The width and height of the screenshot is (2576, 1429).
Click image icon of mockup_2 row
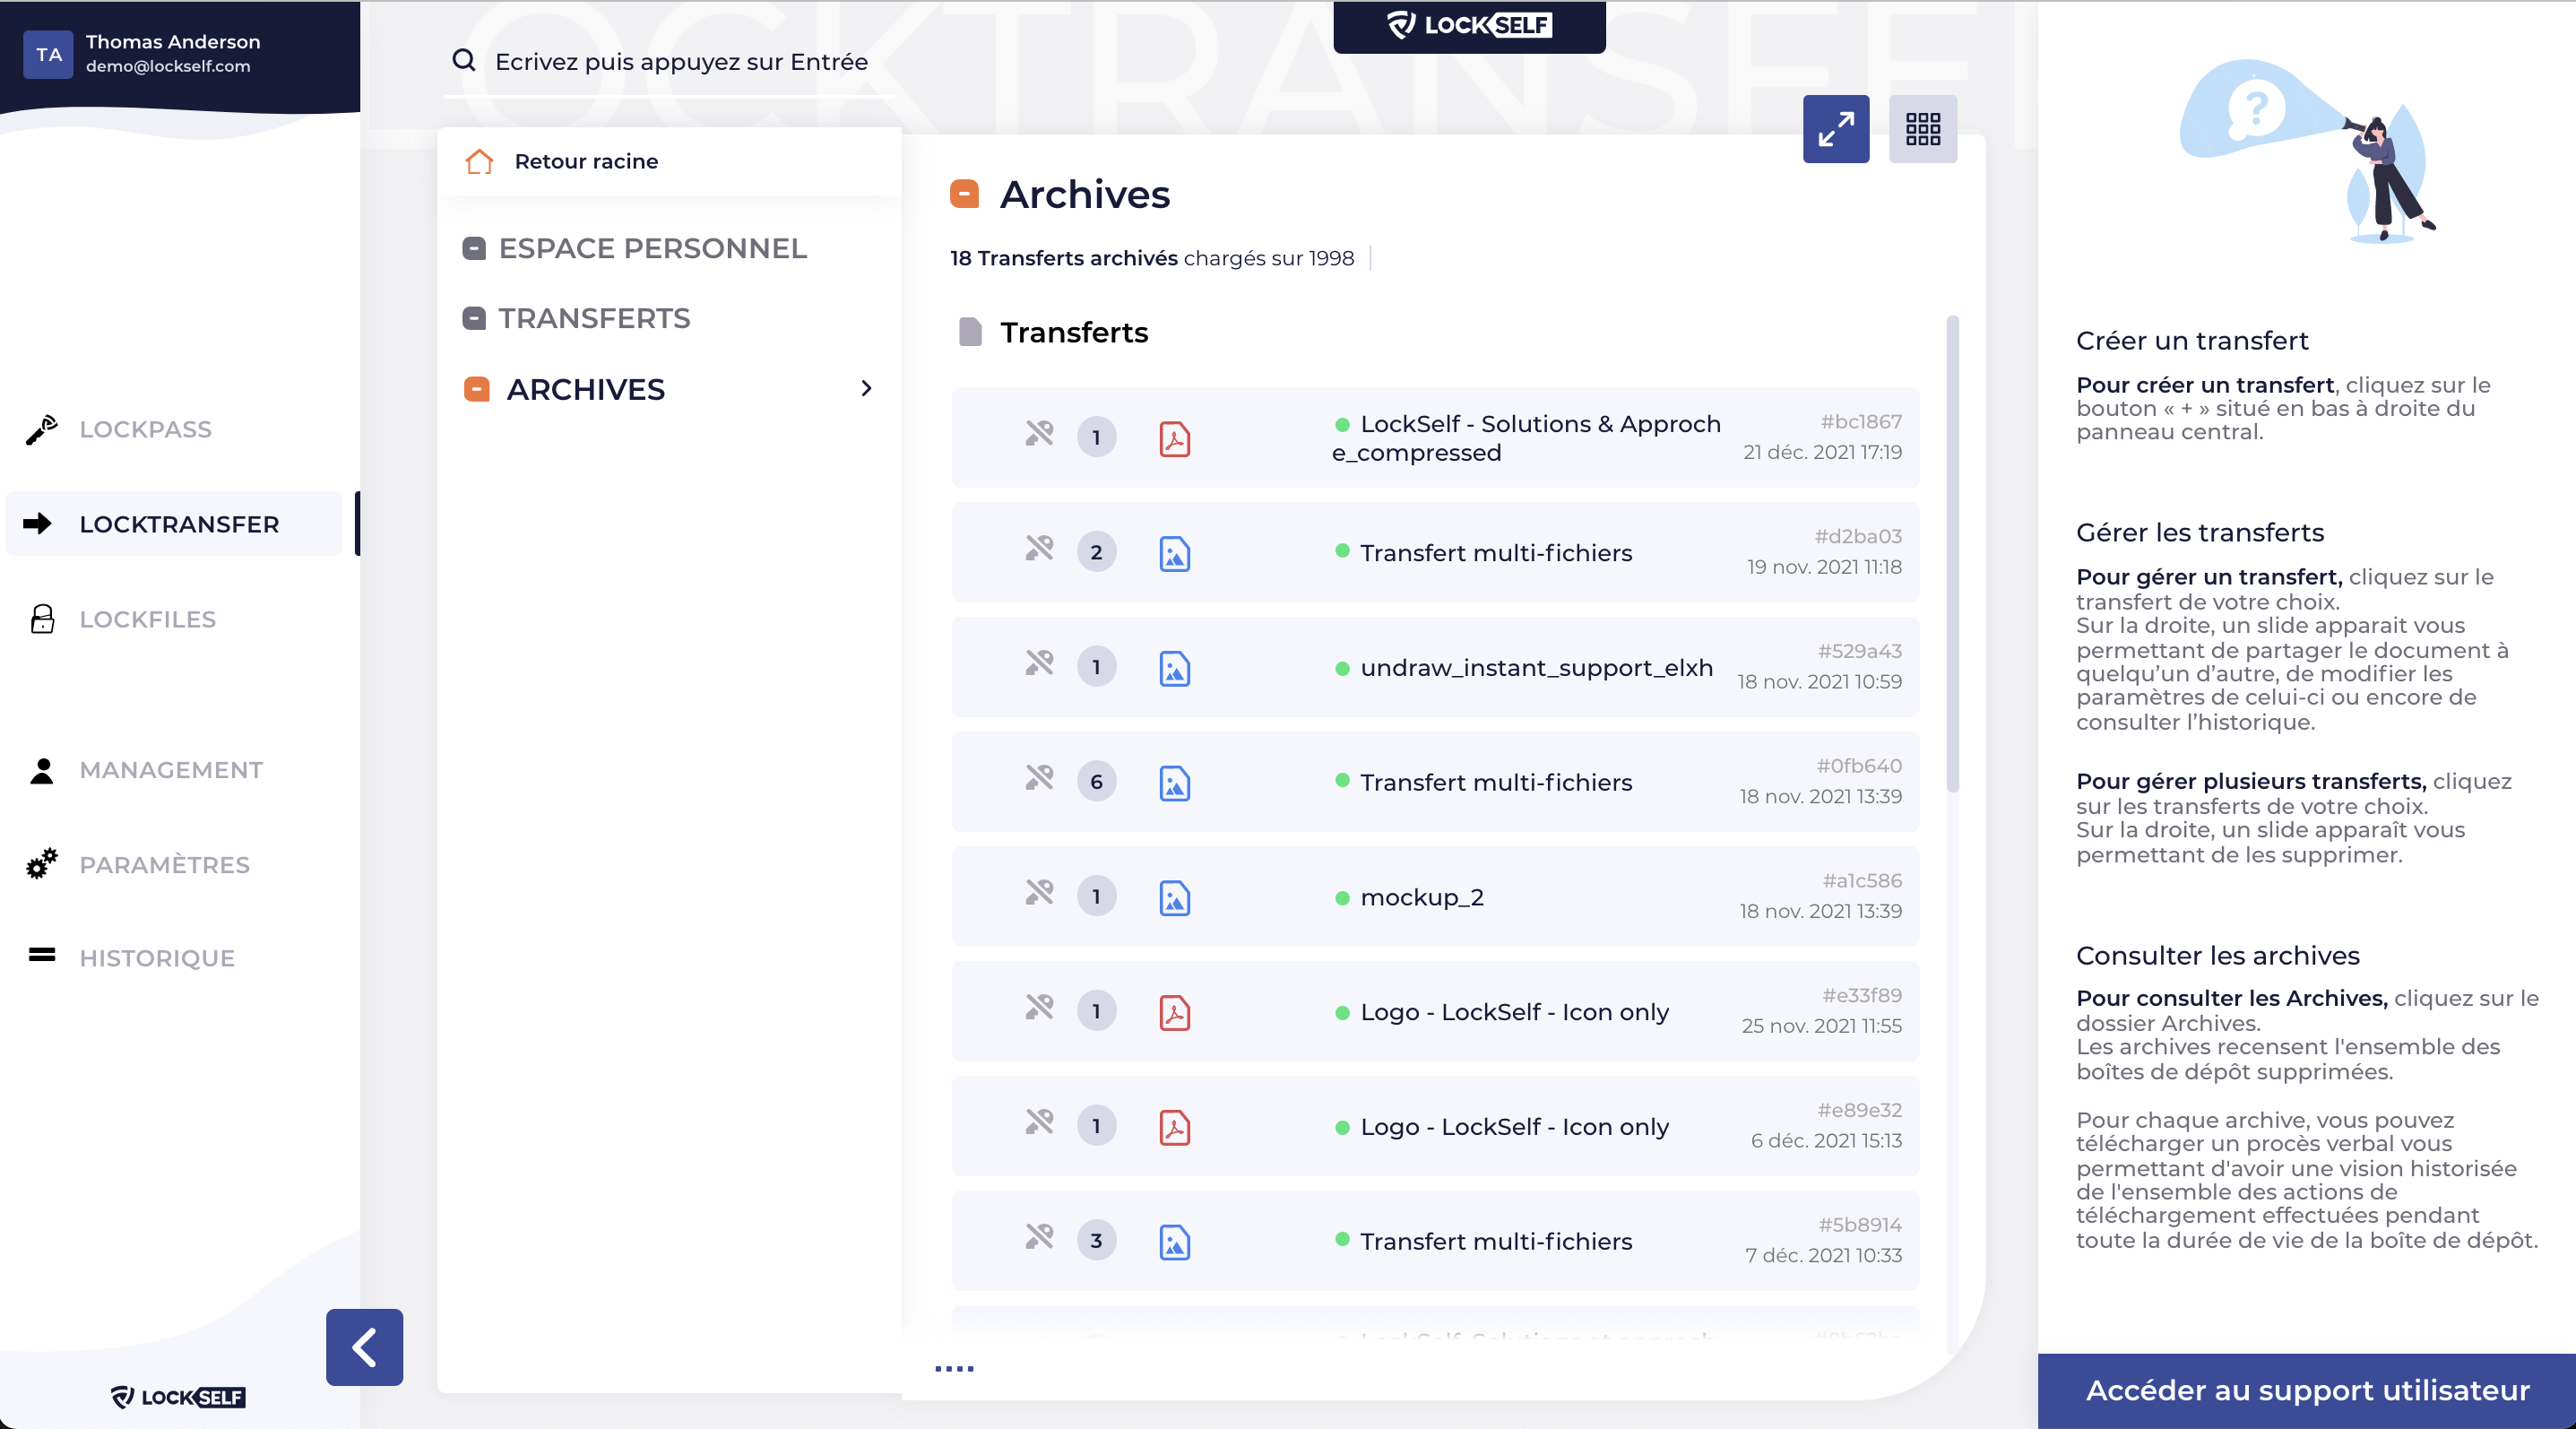click(1174, 898)
